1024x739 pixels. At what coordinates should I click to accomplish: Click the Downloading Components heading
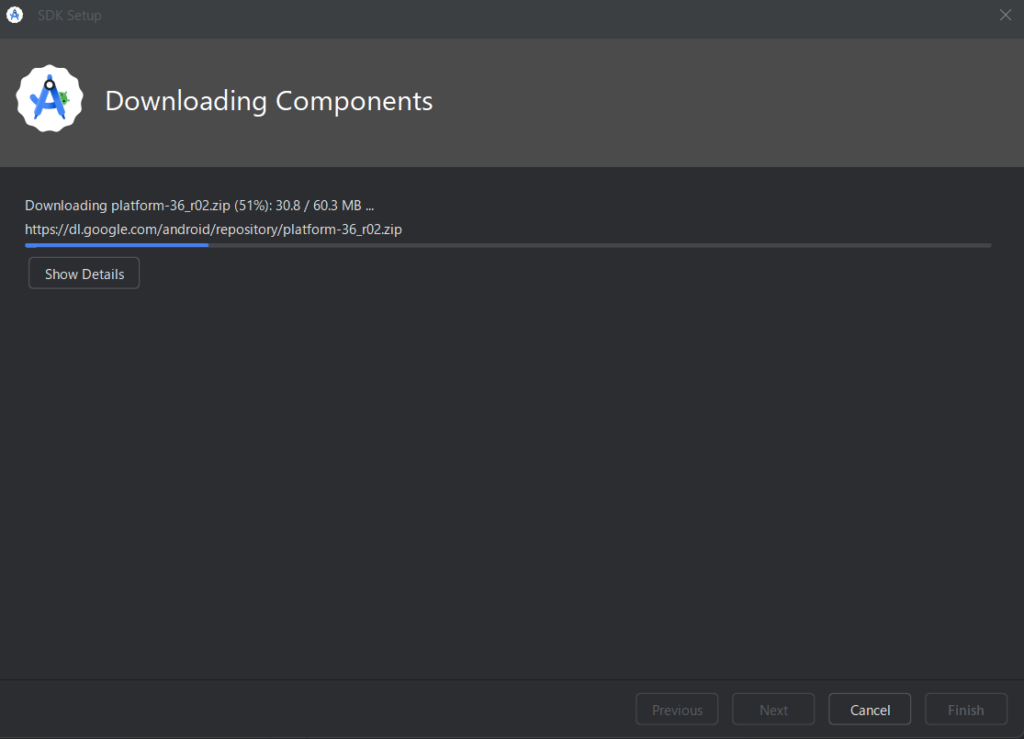click(268, 101)
